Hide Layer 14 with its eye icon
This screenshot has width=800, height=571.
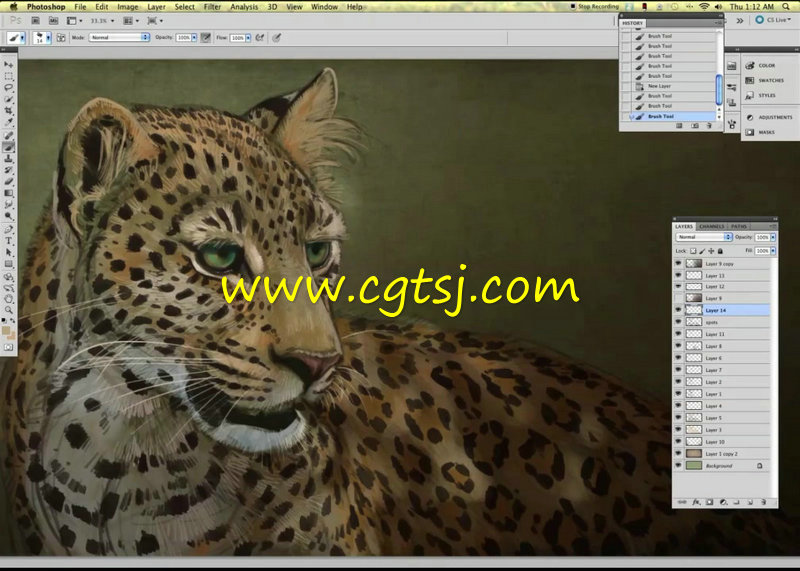[x=678, y=310]
